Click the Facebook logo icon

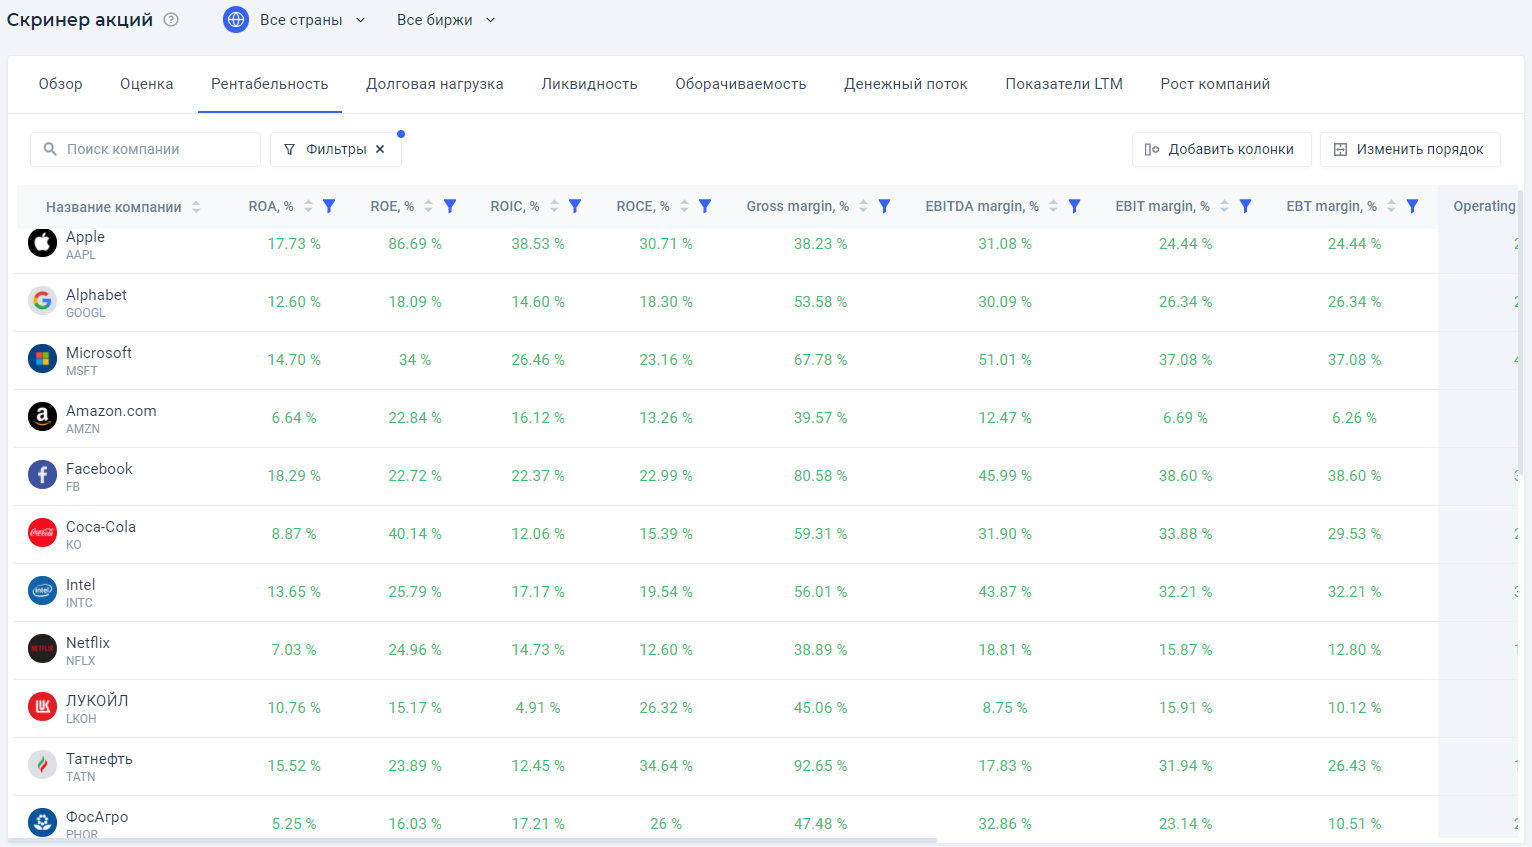pos(42,475)
